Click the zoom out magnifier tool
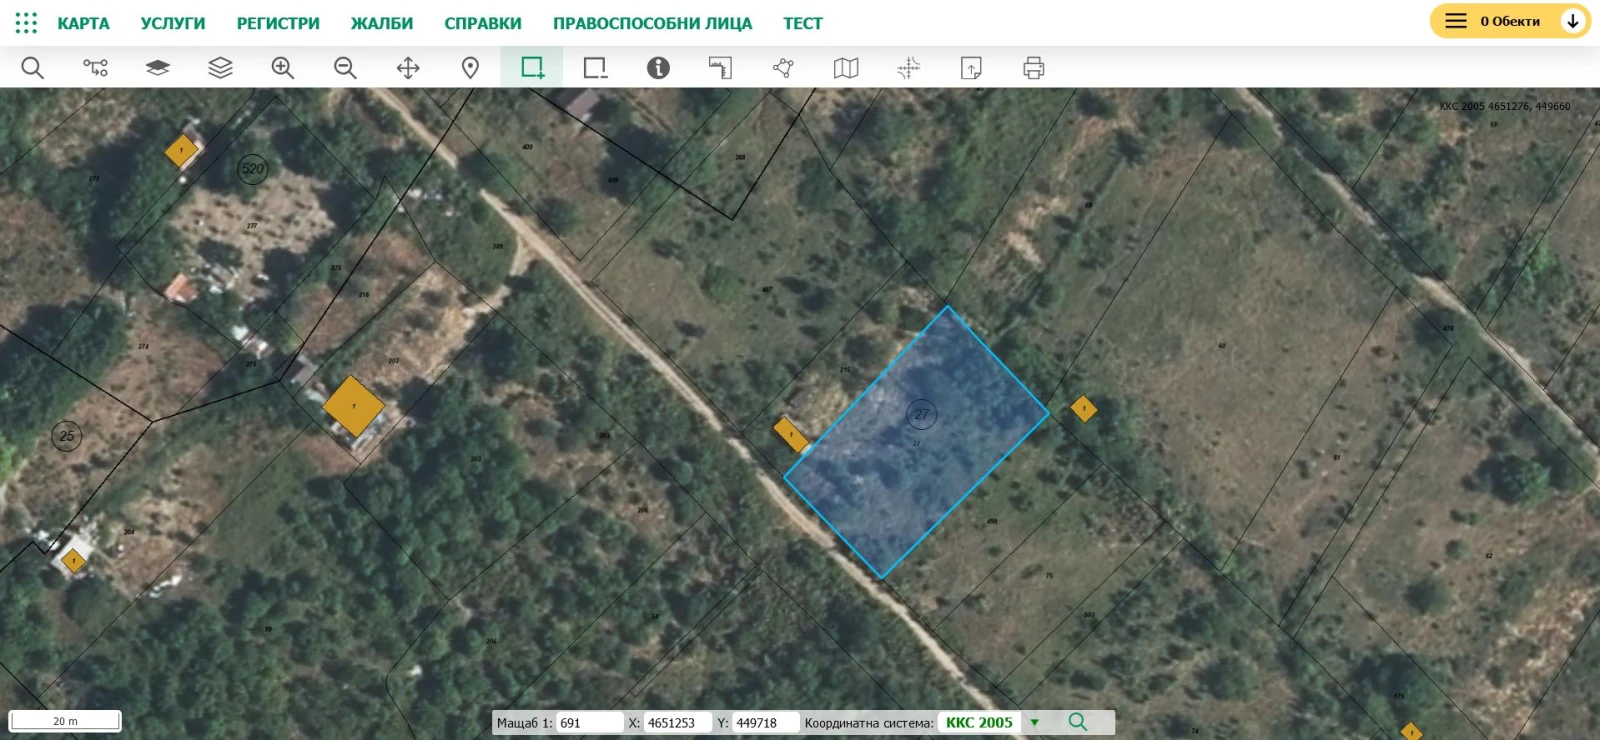The image size is (1600, 740). [345, 68]
